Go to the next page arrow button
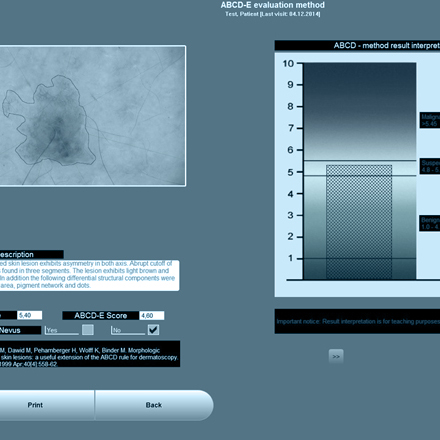Screen dimensions: 440x440 click(336, 356)
